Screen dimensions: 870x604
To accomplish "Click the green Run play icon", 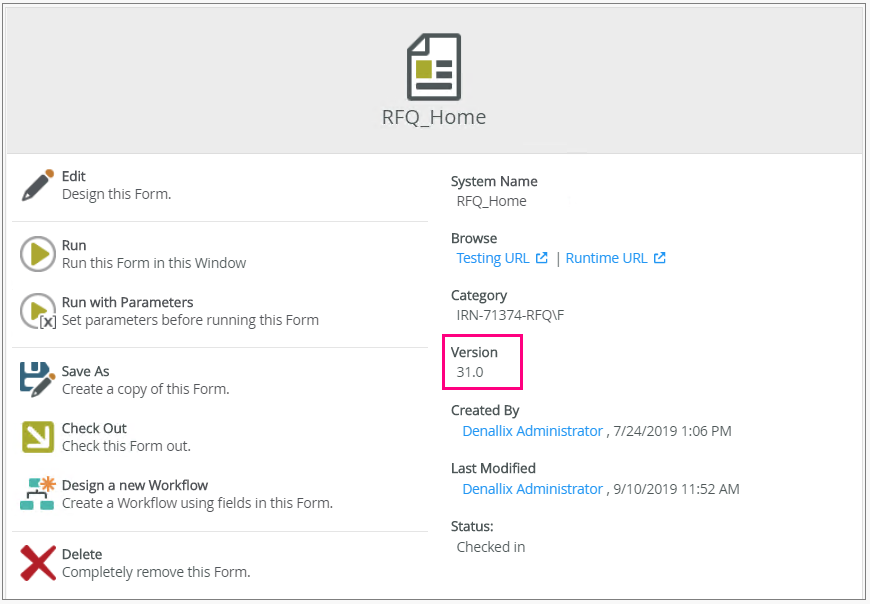I will tap(37, 254).
